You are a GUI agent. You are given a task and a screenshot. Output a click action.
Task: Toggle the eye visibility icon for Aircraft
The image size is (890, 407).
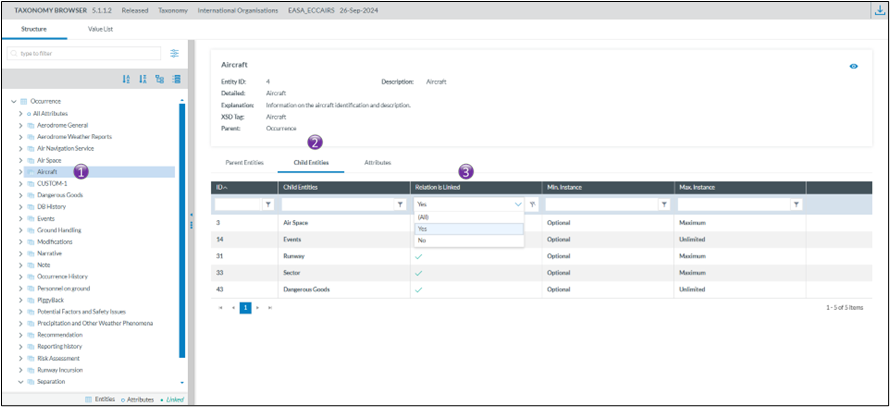tap(853, 66)
